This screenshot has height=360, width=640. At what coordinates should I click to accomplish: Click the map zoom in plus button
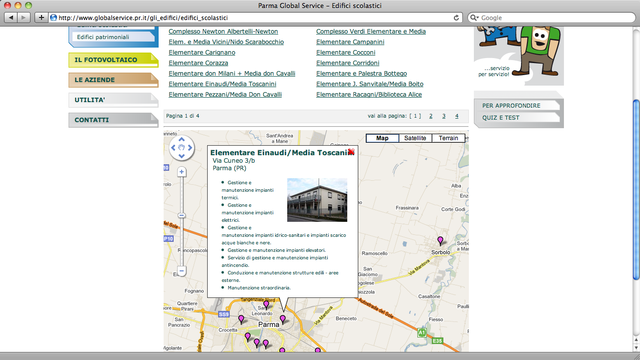pyautogui.click(x=182, y=172)
